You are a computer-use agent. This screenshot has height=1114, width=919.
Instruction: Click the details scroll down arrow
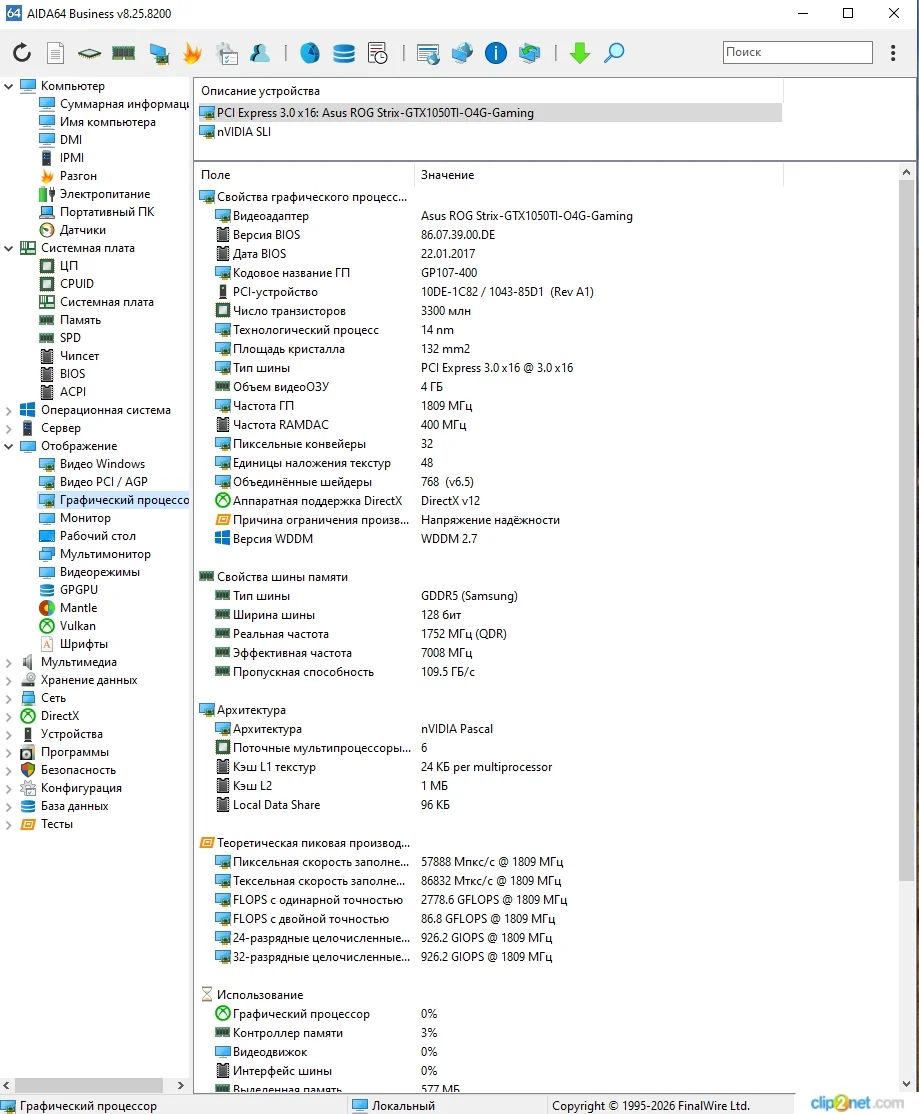[906, 1084]
